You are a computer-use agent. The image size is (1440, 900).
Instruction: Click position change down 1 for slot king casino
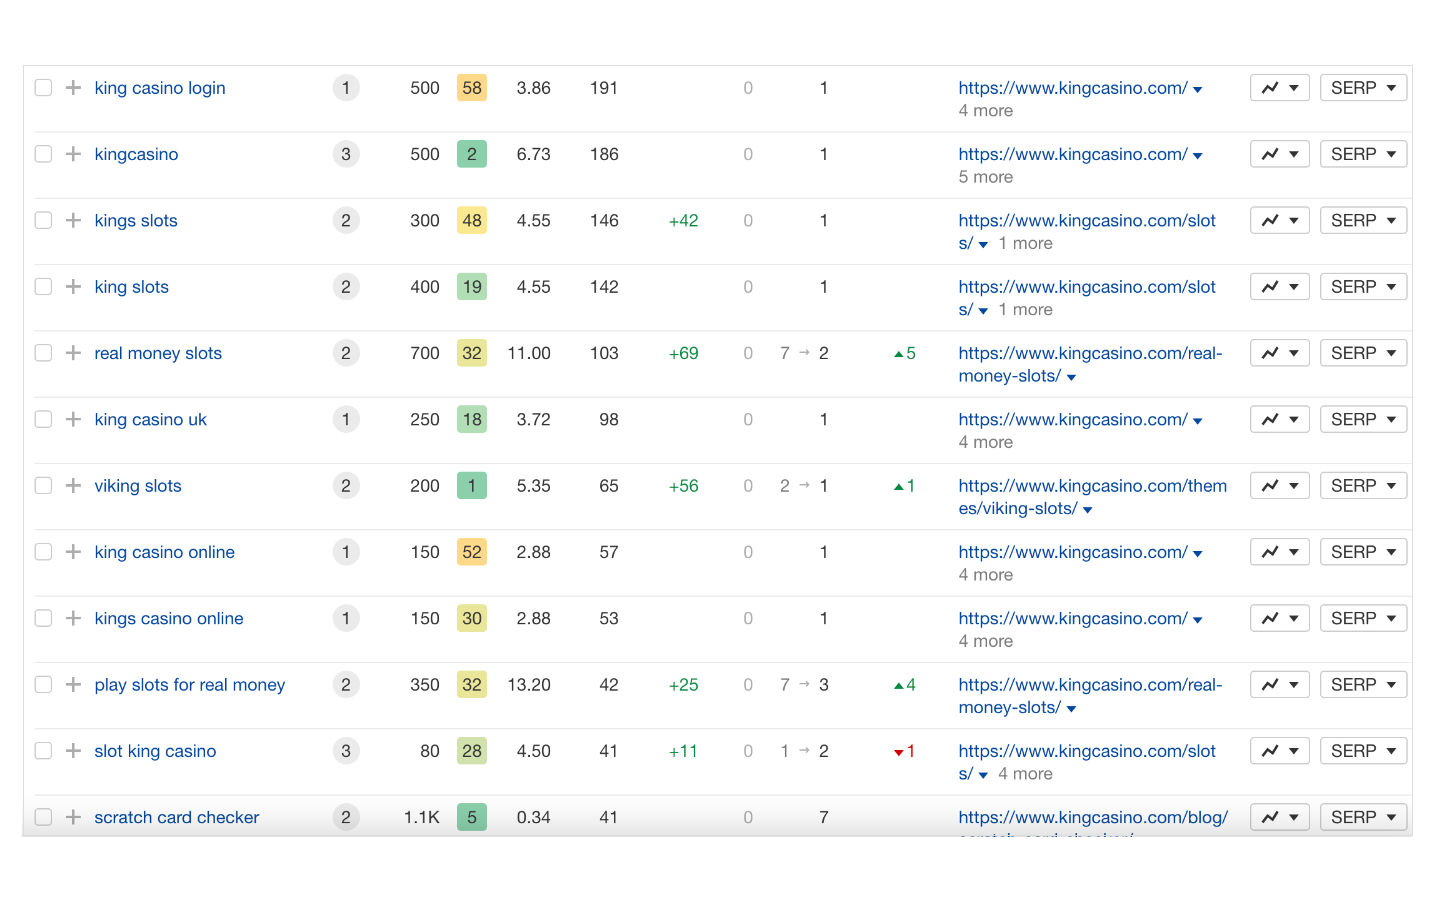(x=904, y=751)
